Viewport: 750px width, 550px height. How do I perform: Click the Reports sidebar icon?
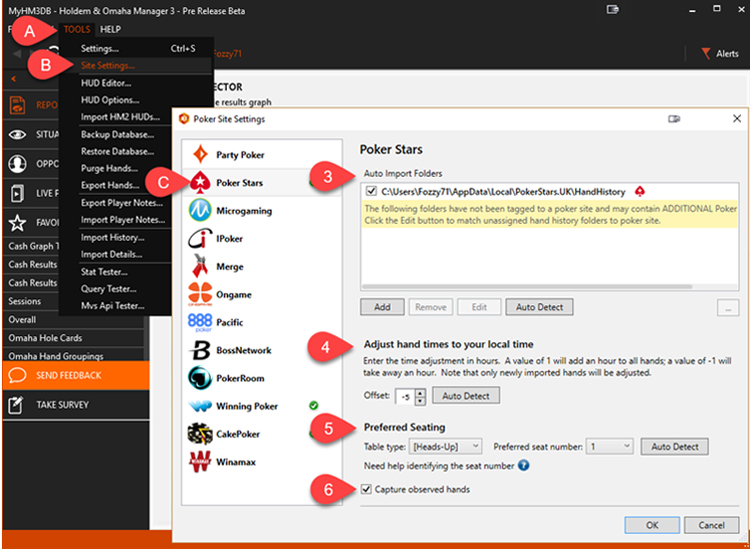click(x=18, y=105)
